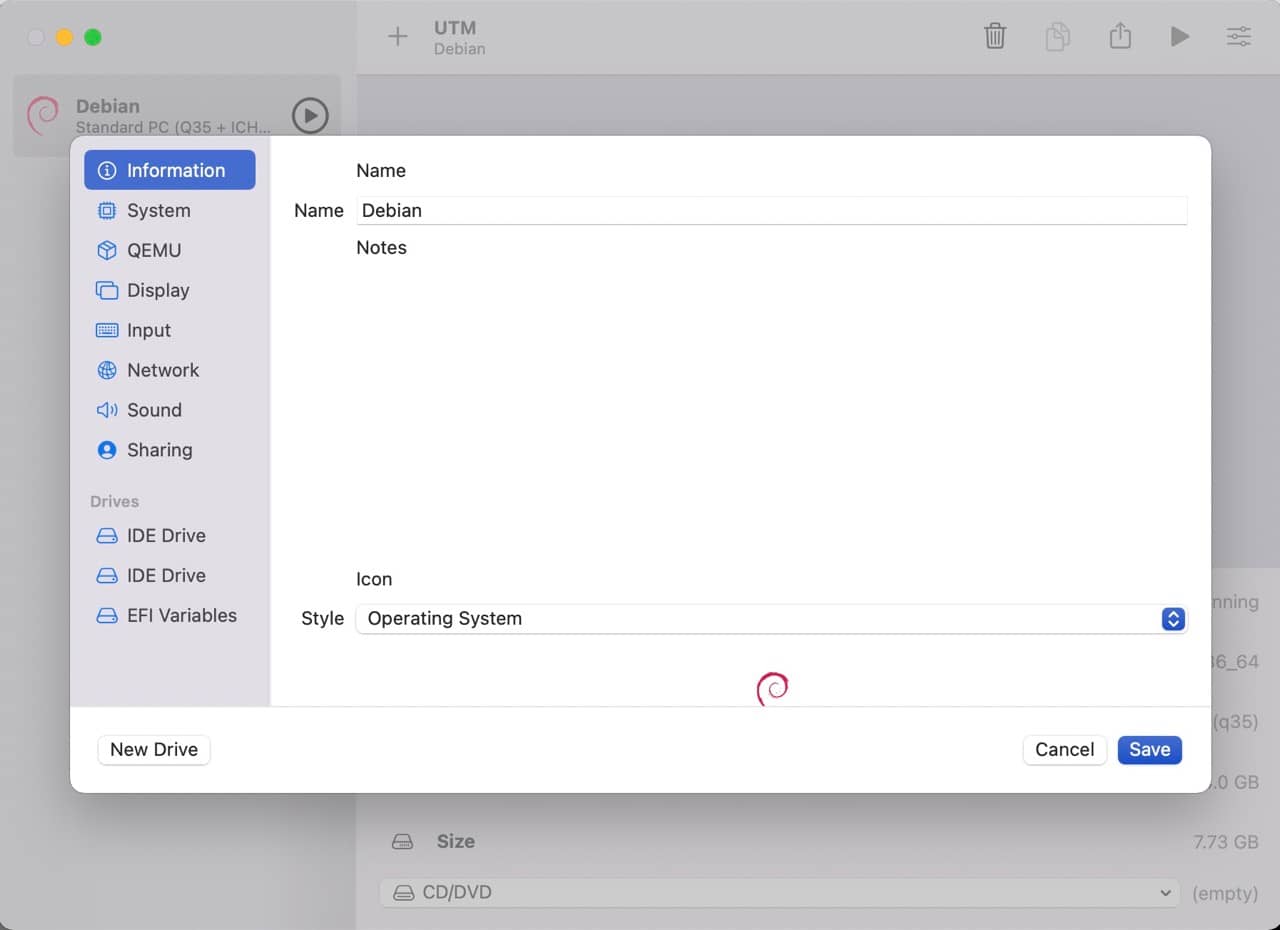The image size is (1280, 930).
Task: Select the second IDE Drive entry
Action: [x=170, y=575]
